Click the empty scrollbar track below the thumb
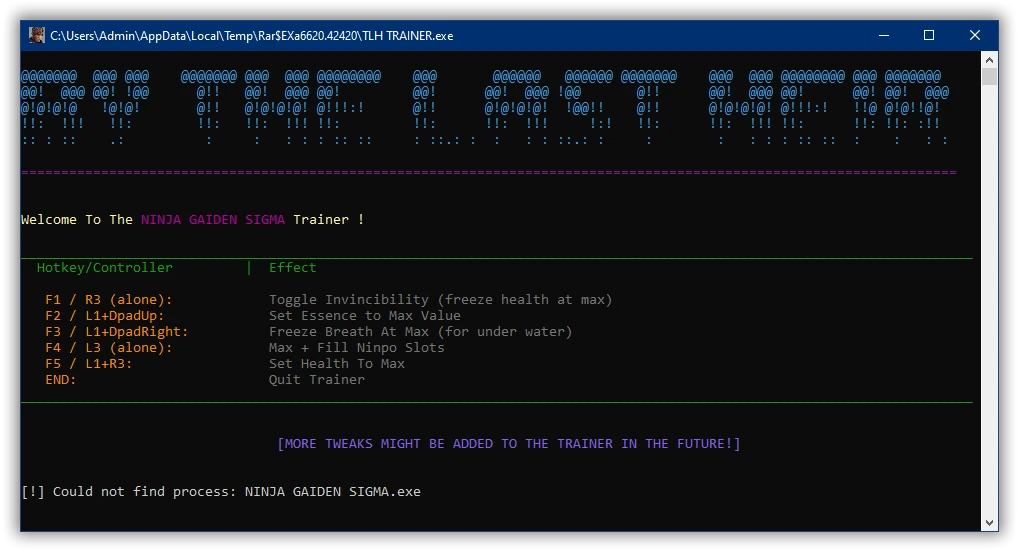The image size is (1019, 552). coord(989,299)
